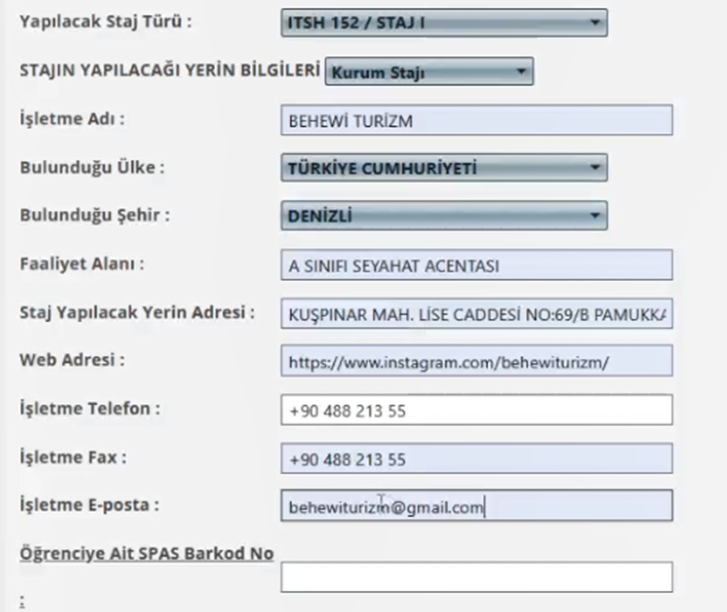
Task: Click the "İşletme Telefon" label text
Action: coord(90,409)
